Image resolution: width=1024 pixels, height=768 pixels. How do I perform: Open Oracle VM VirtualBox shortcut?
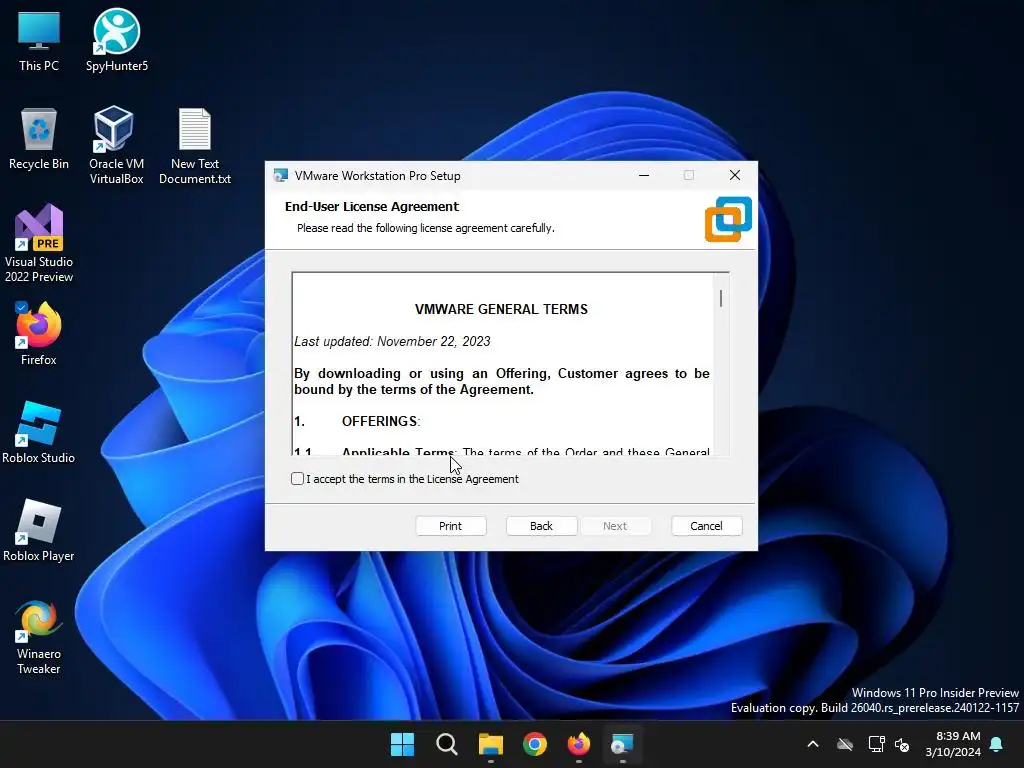[116, 145]
